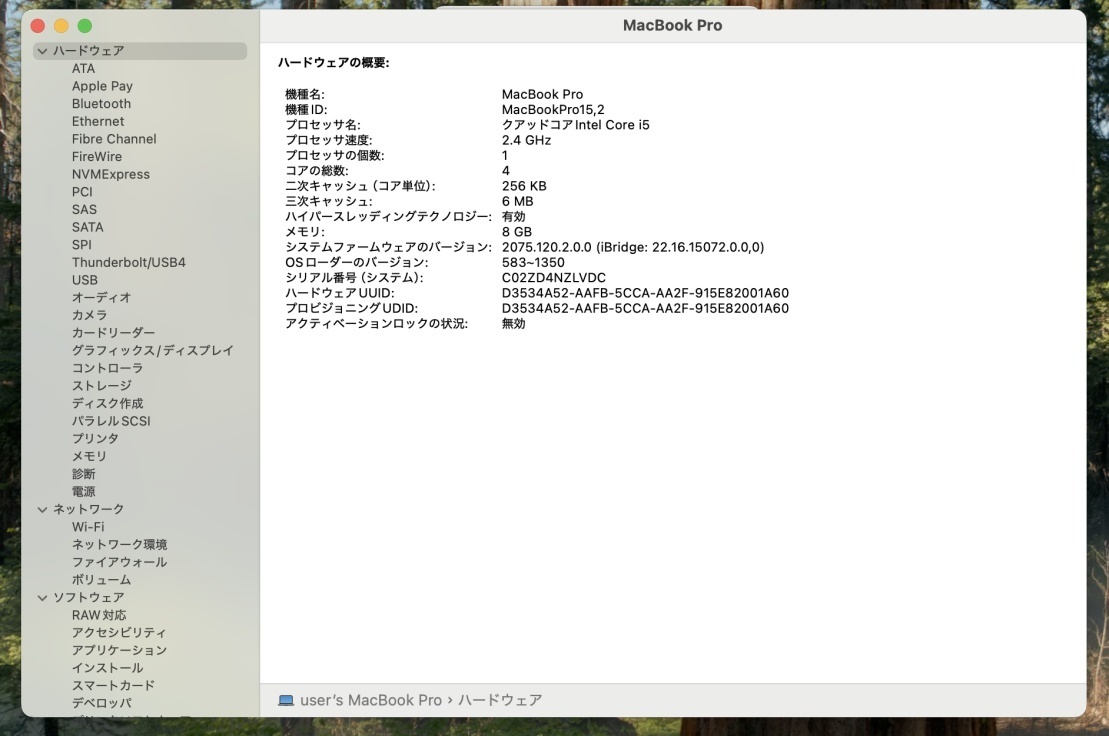Select カメラ in the hardware list

click(x=91, y=315)
